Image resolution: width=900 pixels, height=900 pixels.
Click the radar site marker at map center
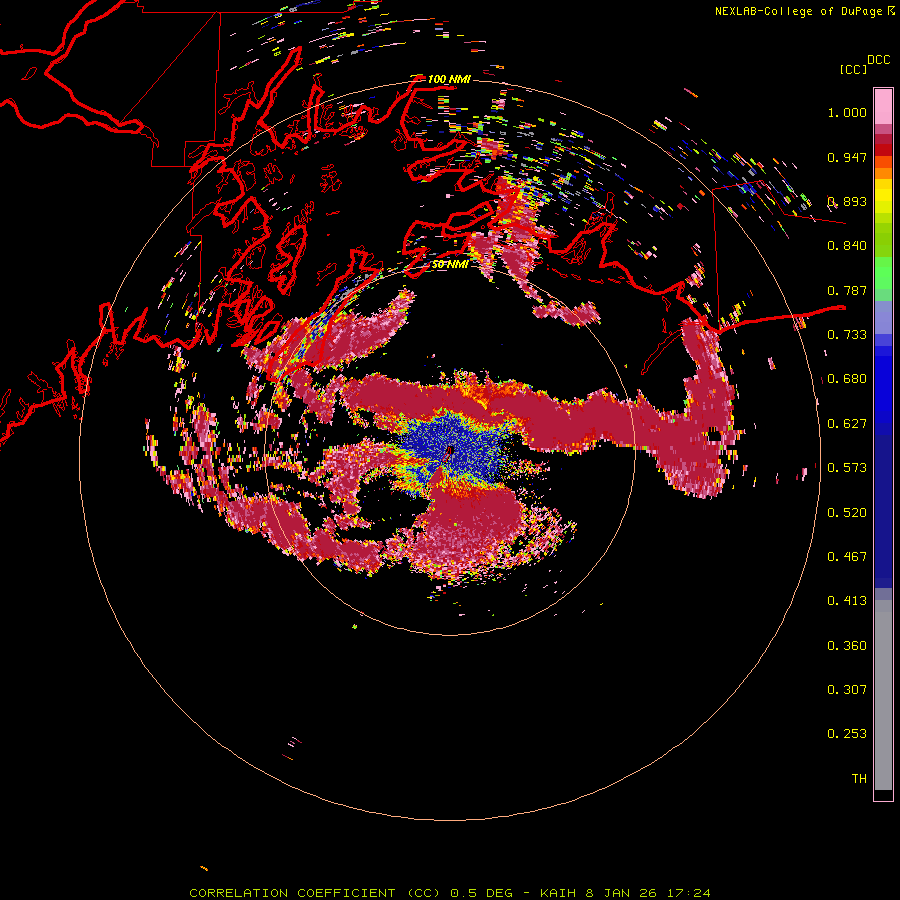pos(450,451)
